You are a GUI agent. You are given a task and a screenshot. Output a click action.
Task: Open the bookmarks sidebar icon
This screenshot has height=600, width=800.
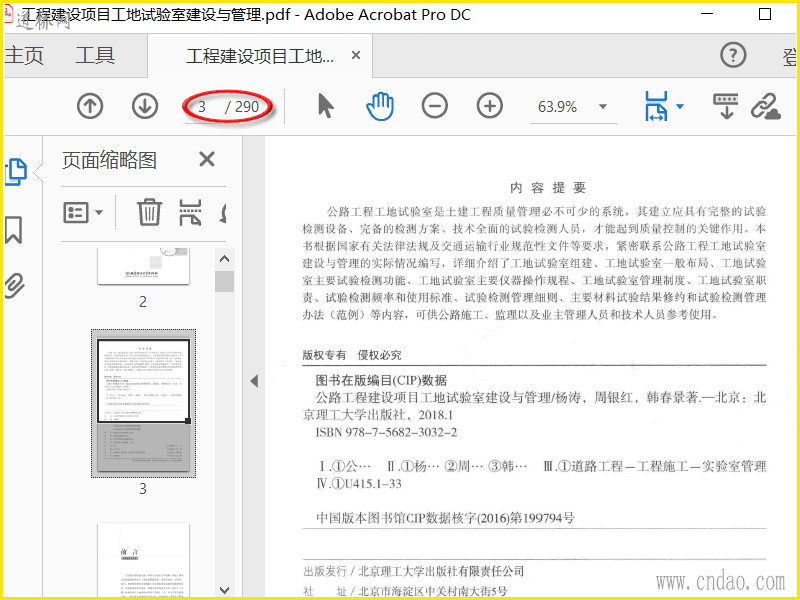pos(14,230)
